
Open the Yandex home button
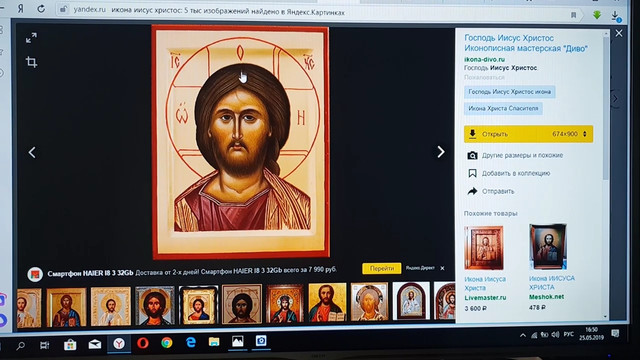[x=20, y=9]
